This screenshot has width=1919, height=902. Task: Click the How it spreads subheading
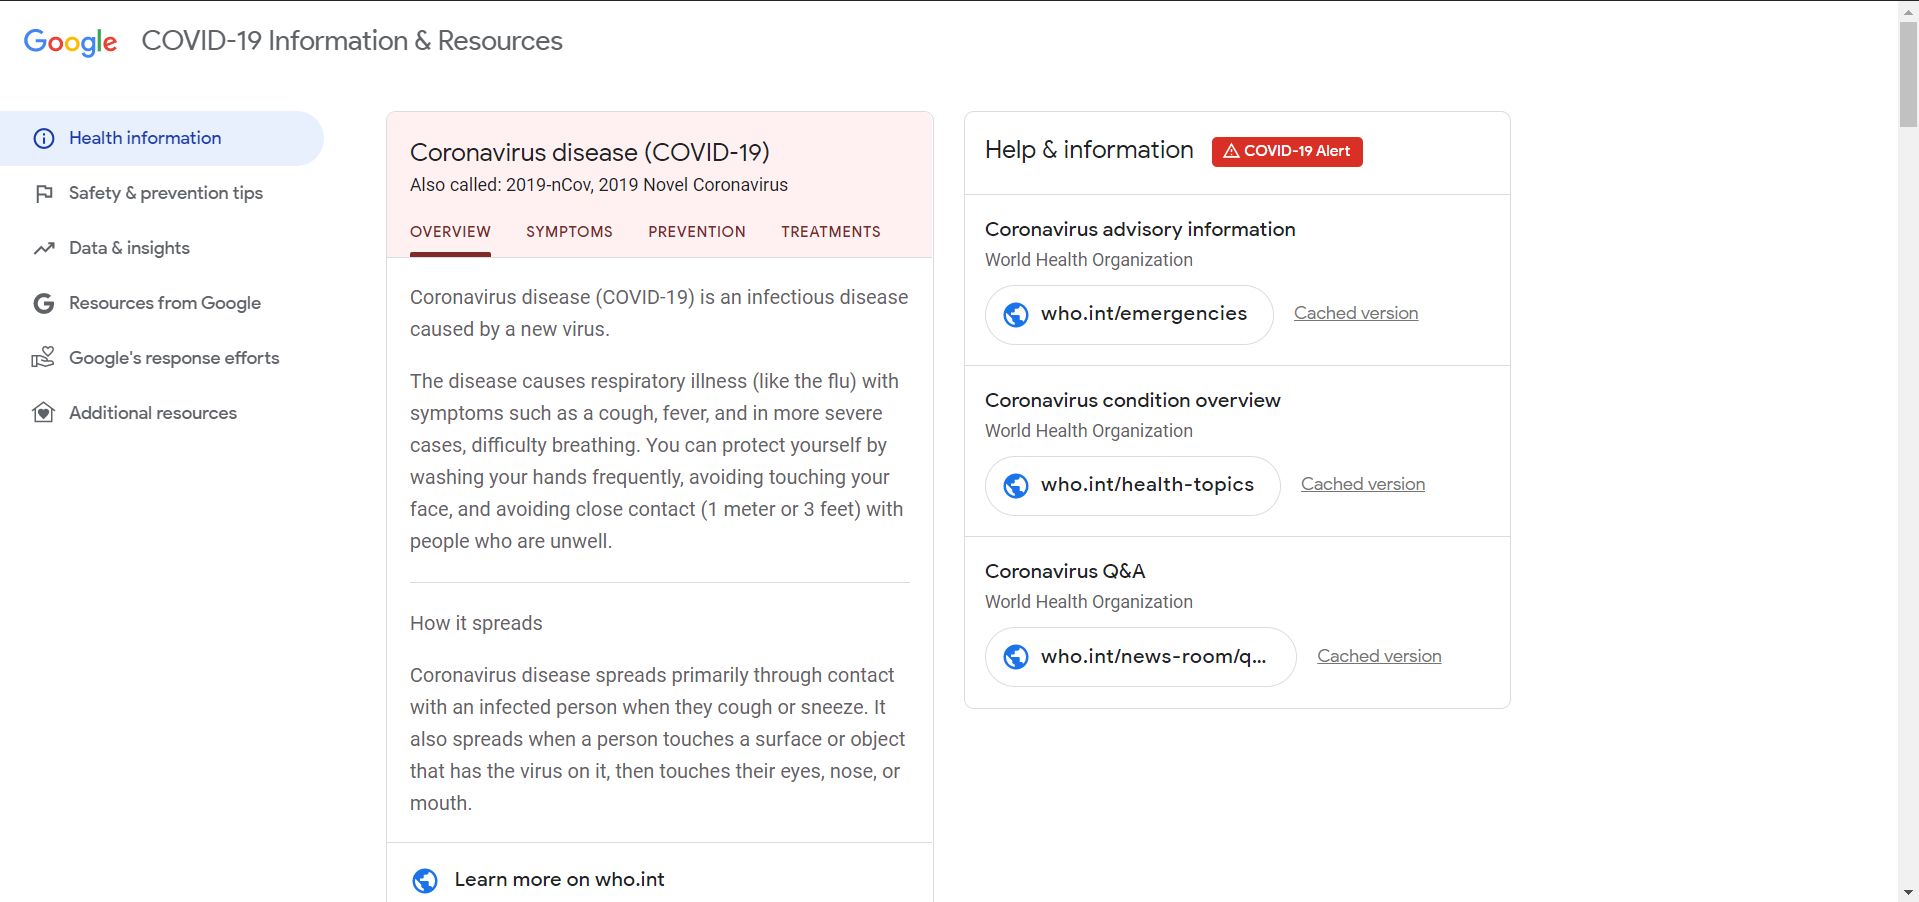click(x=476, y=624)
